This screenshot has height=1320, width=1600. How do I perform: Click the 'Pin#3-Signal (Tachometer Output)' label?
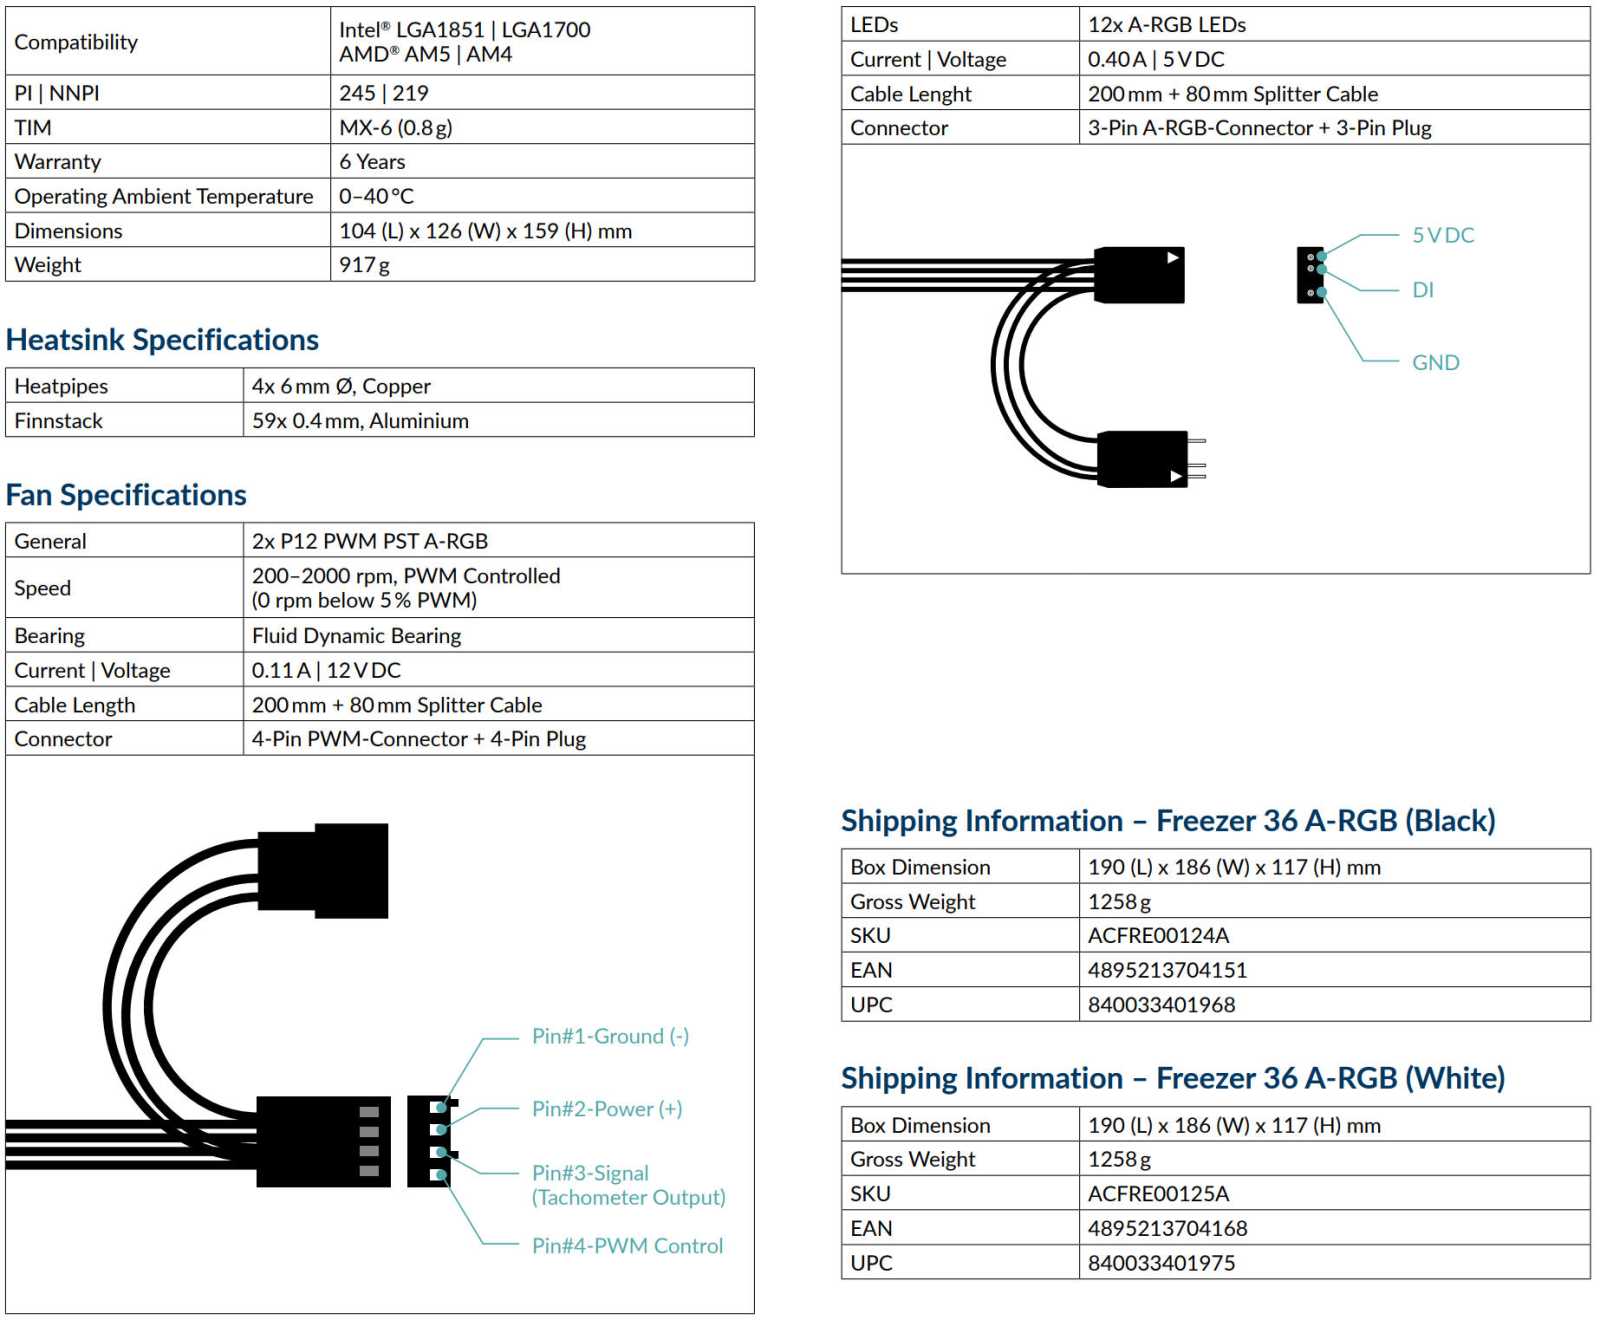click(629, 1185)
